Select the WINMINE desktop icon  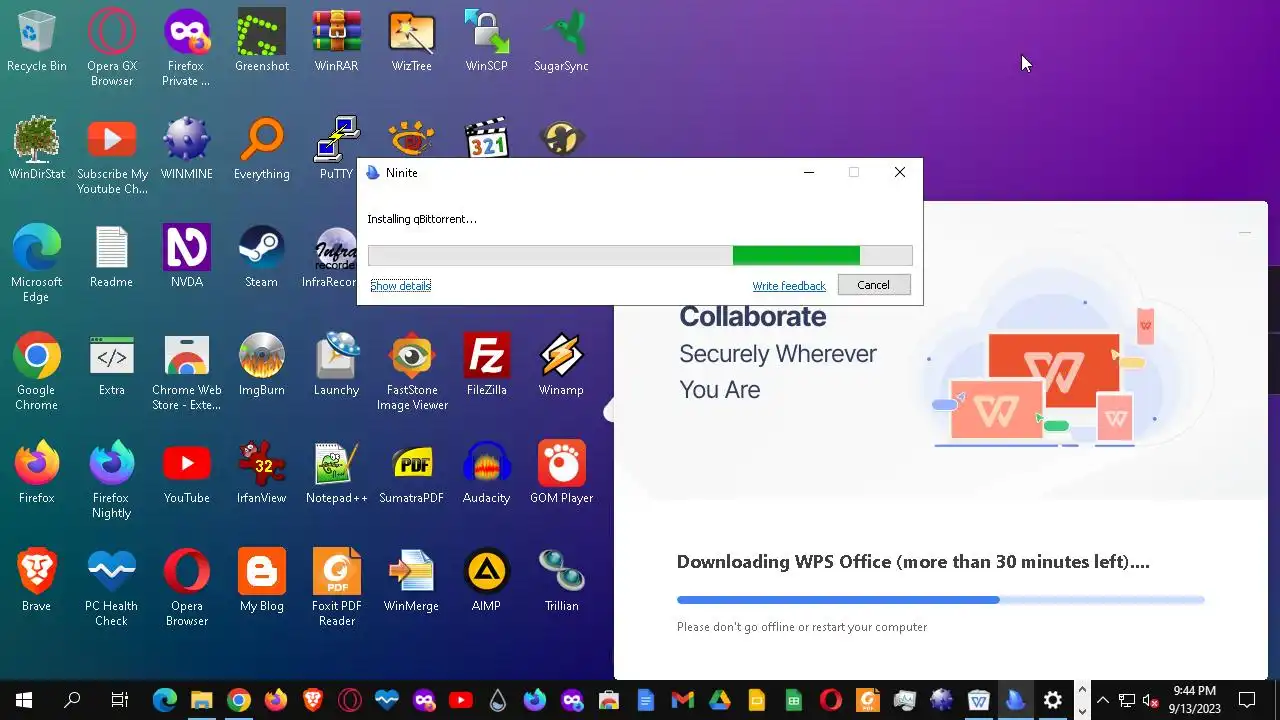pyautogui.click(x=187, y=150)
